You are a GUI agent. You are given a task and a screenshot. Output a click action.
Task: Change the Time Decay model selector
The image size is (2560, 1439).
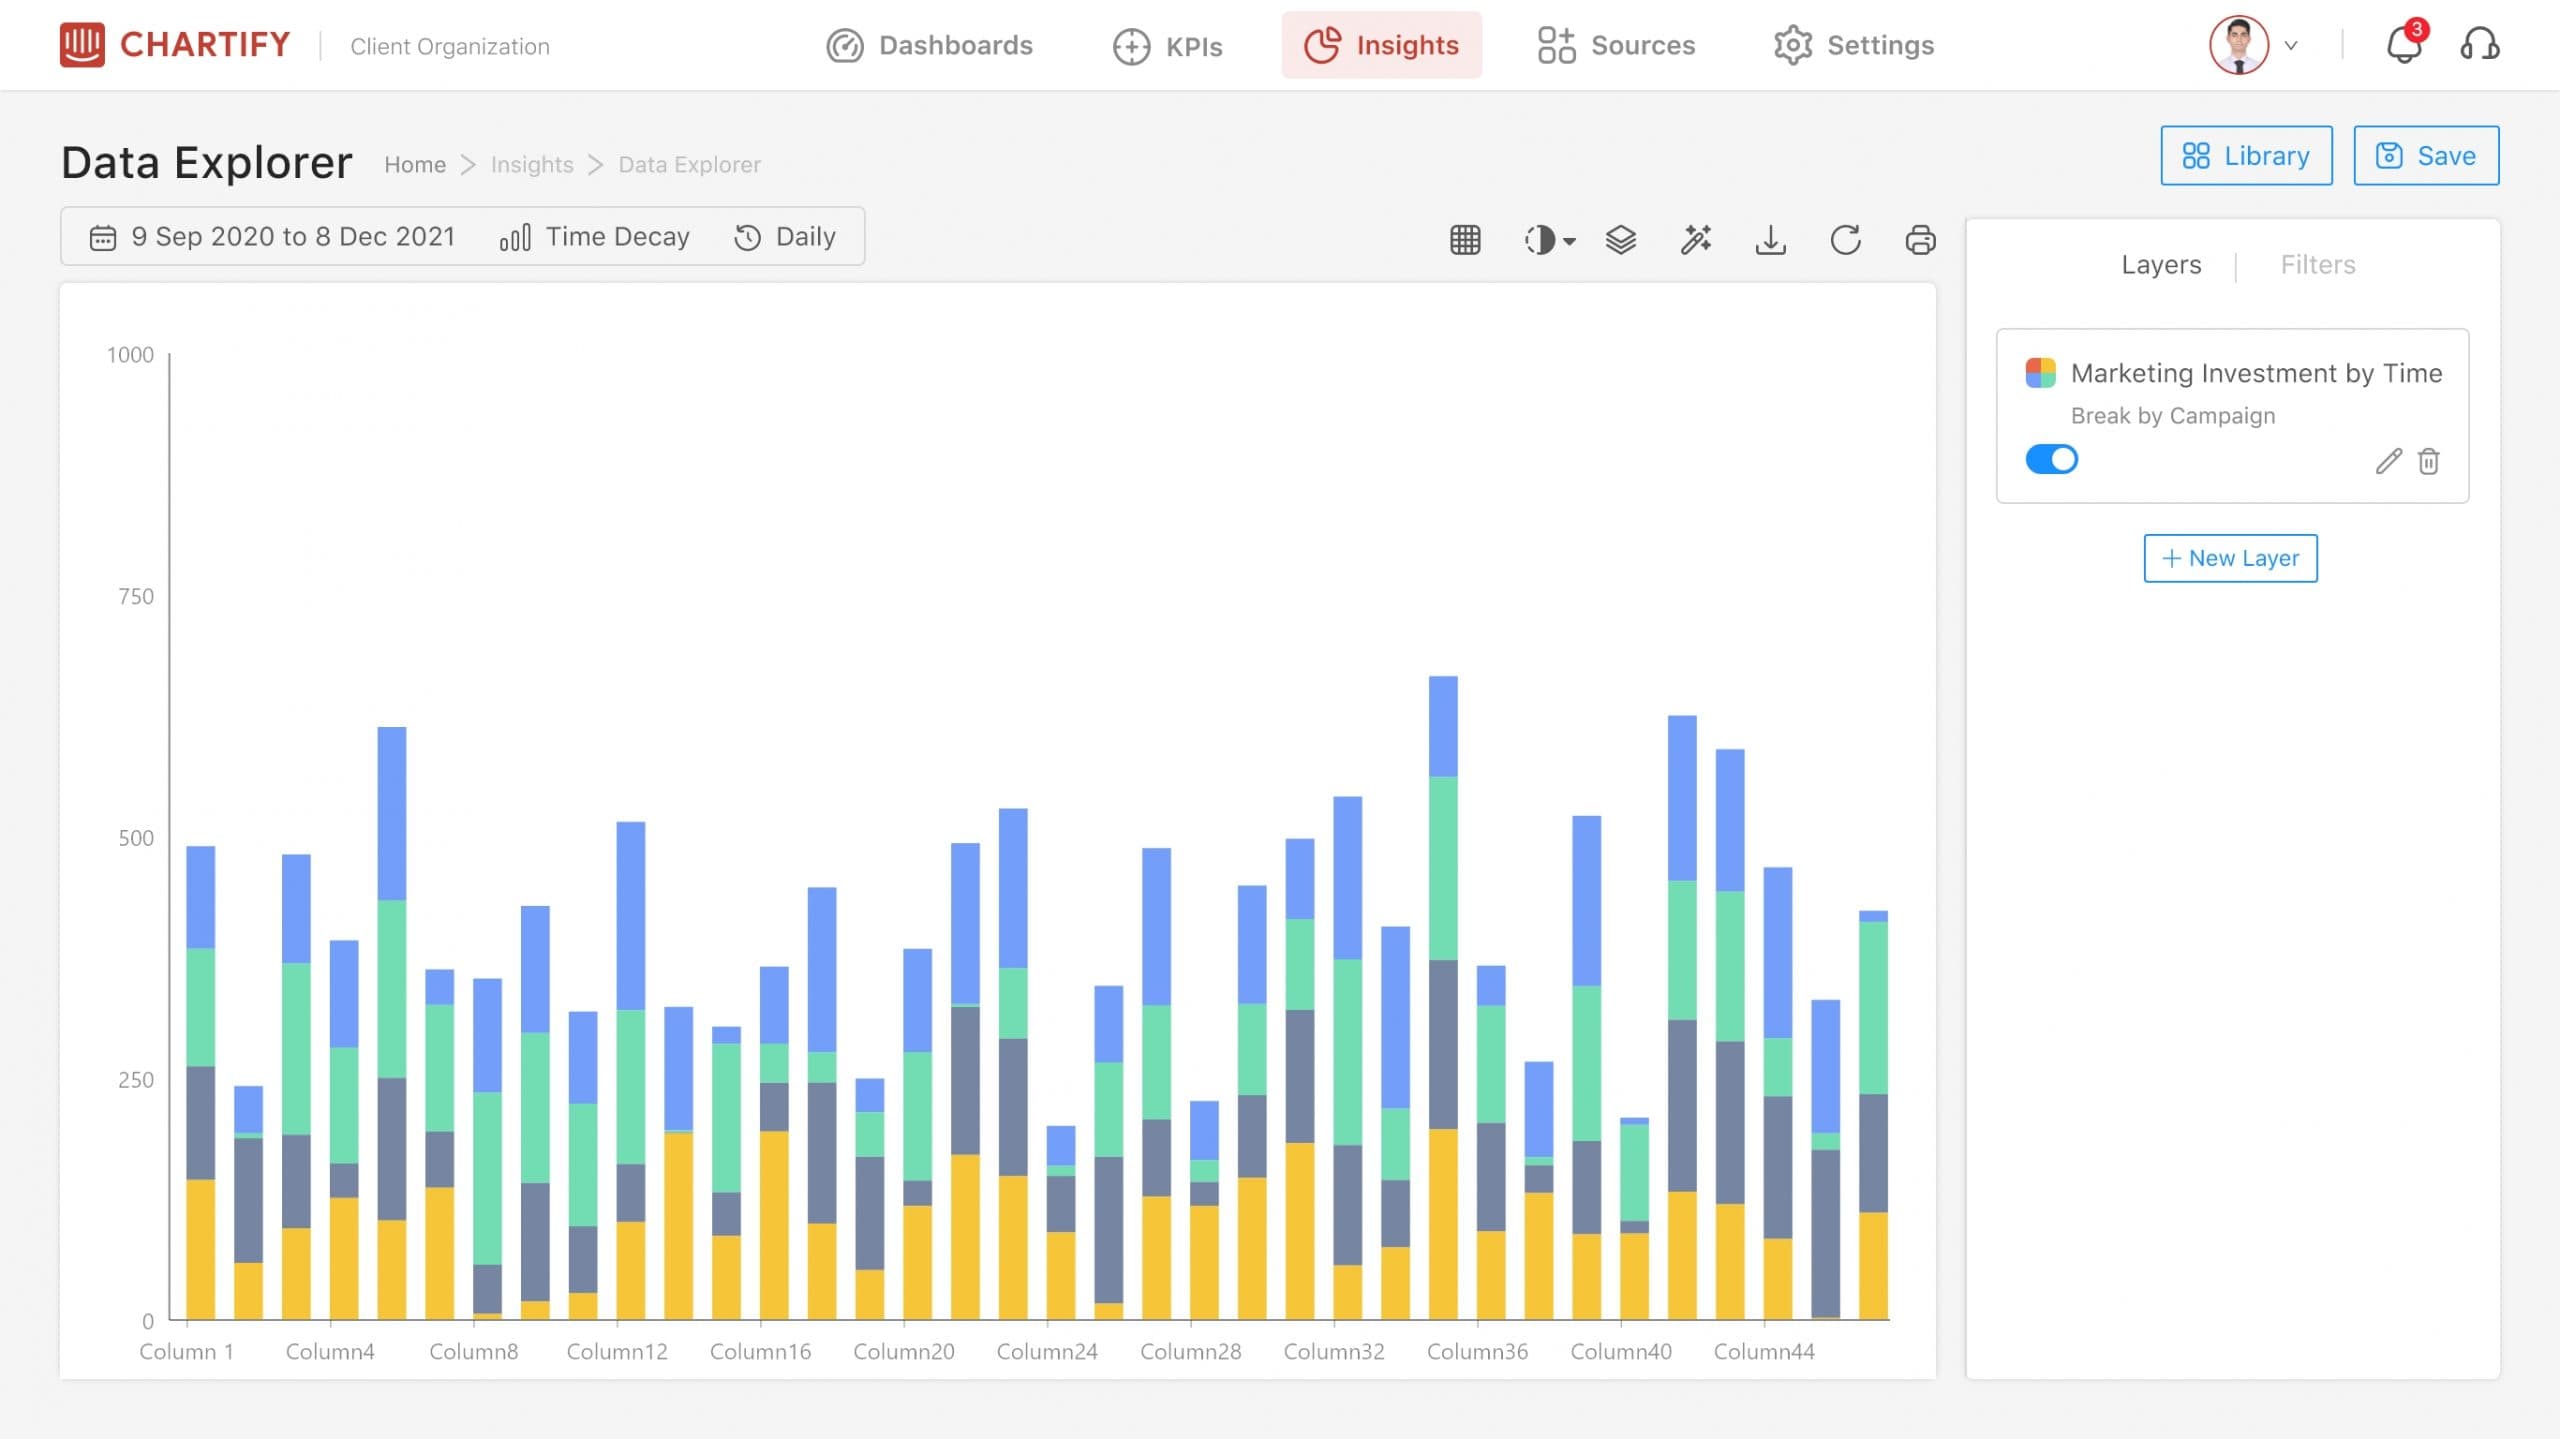pos(595,237)
